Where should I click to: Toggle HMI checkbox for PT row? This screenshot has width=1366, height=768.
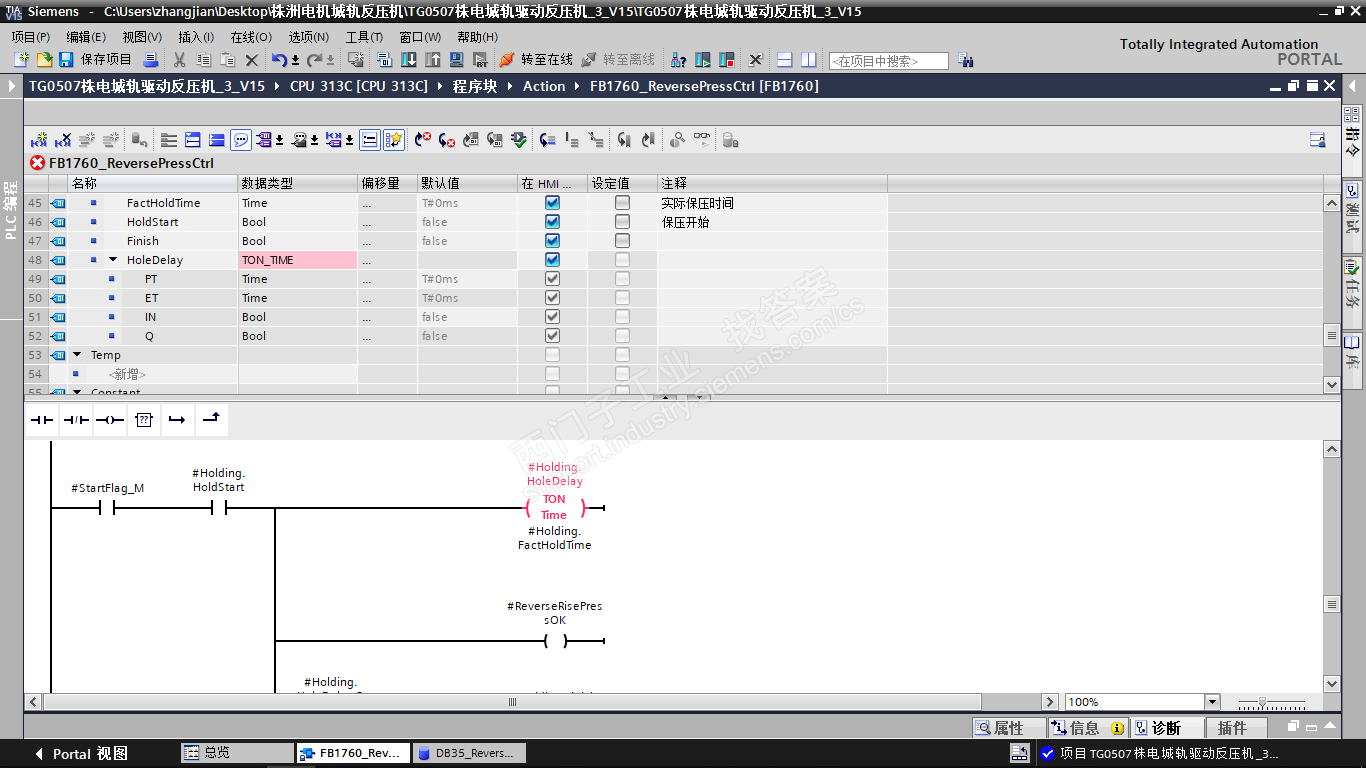click(x=552, y=279)
